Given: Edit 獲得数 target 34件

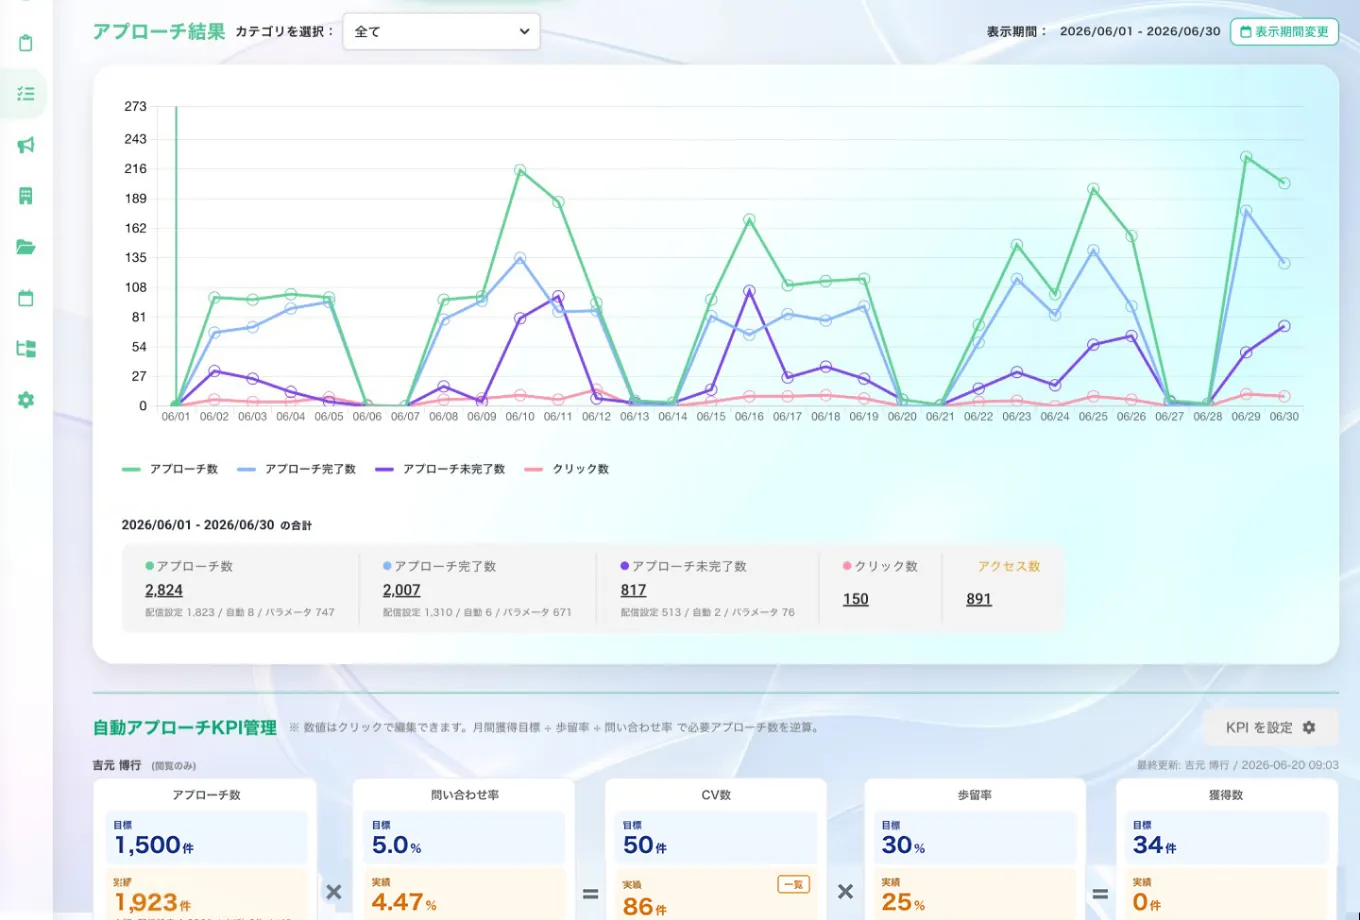Looking at the screenshot, I should click(x=1154, y=845).
